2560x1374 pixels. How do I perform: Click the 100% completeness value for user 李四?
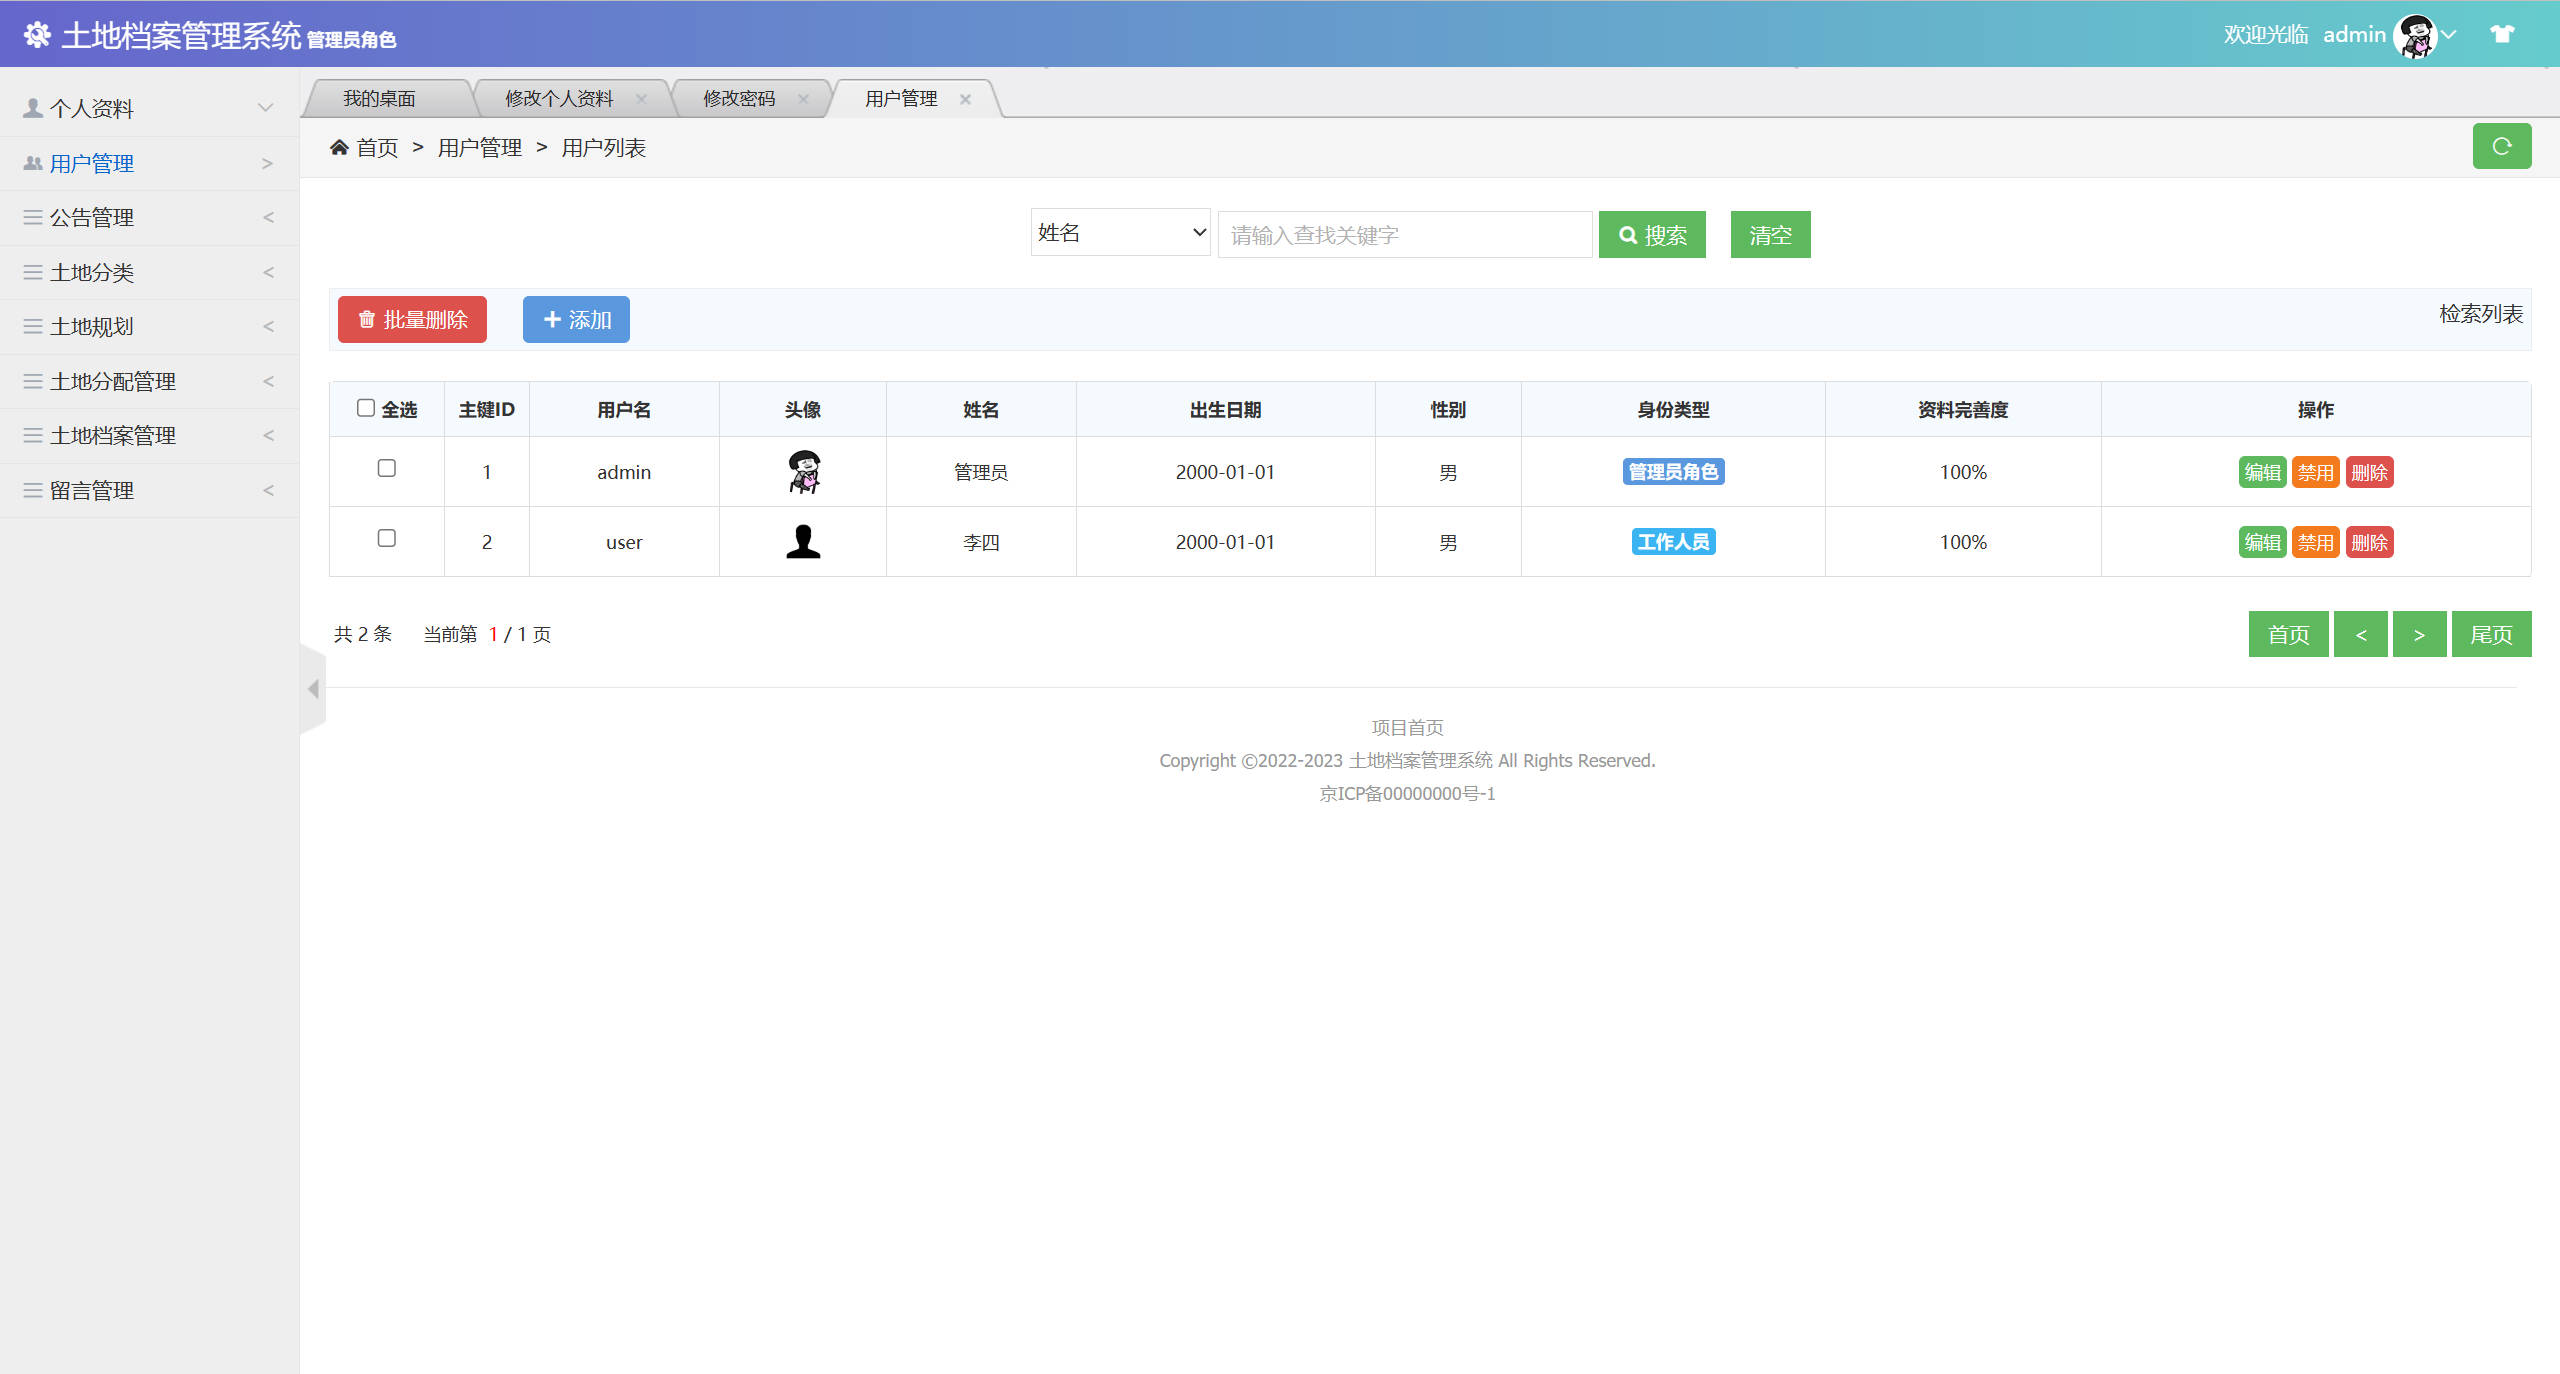pyautogui.click(x=1961, y=541)
